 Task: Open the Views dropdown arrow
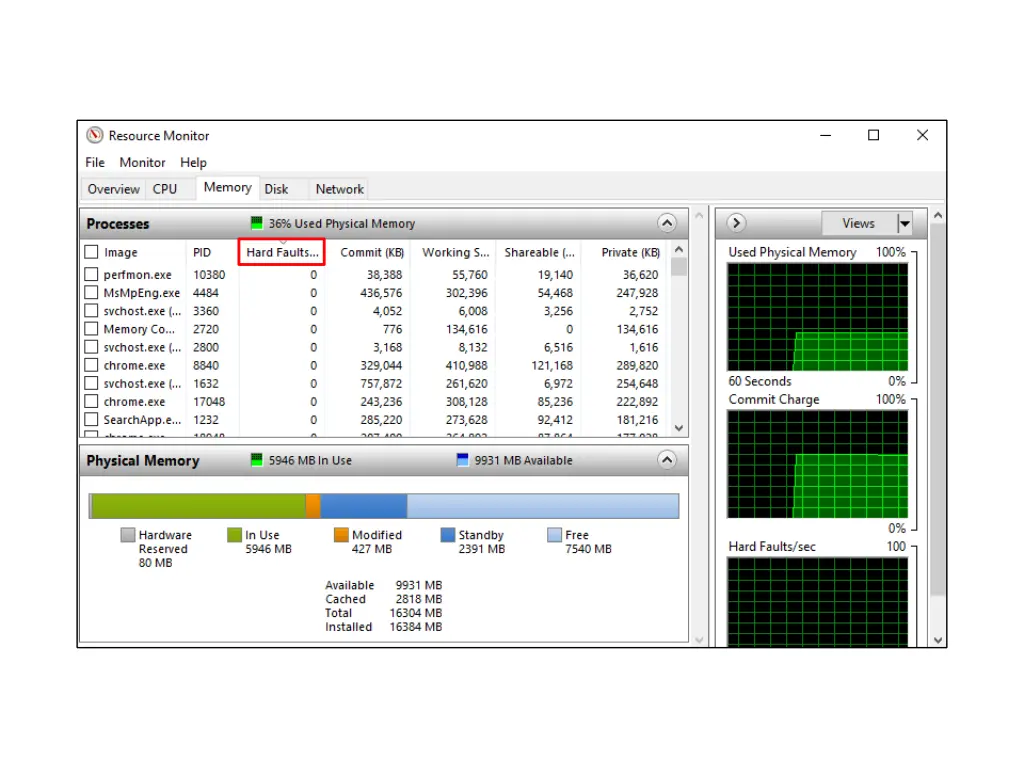point(904,223)
